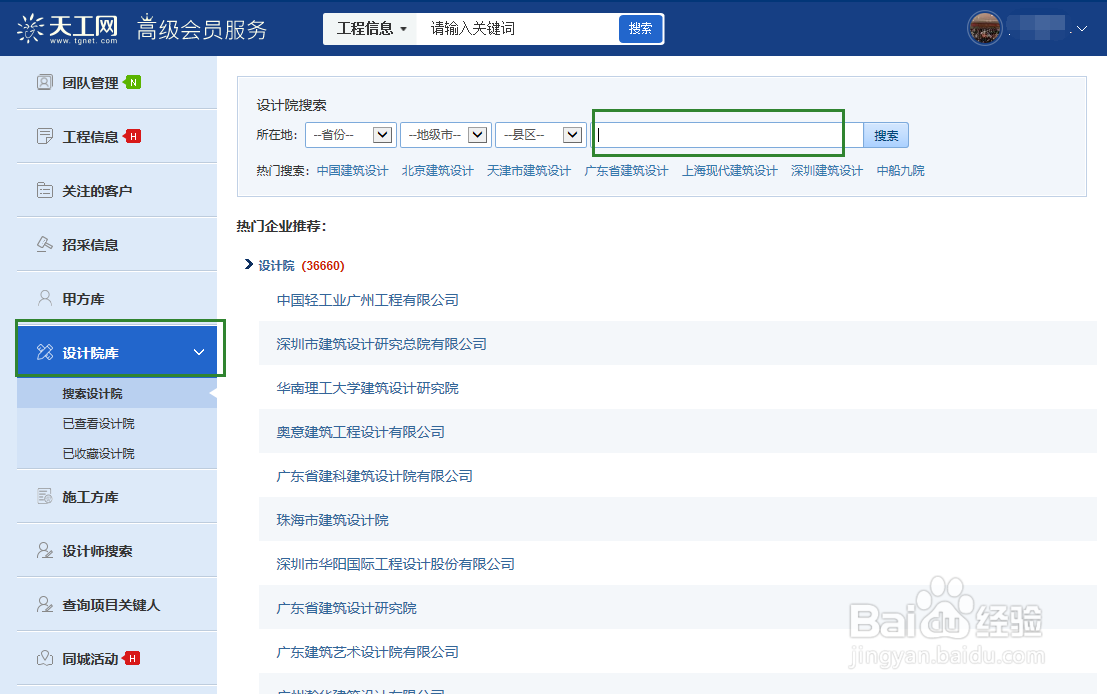Click the 天工网 logo

coord(67,29)
